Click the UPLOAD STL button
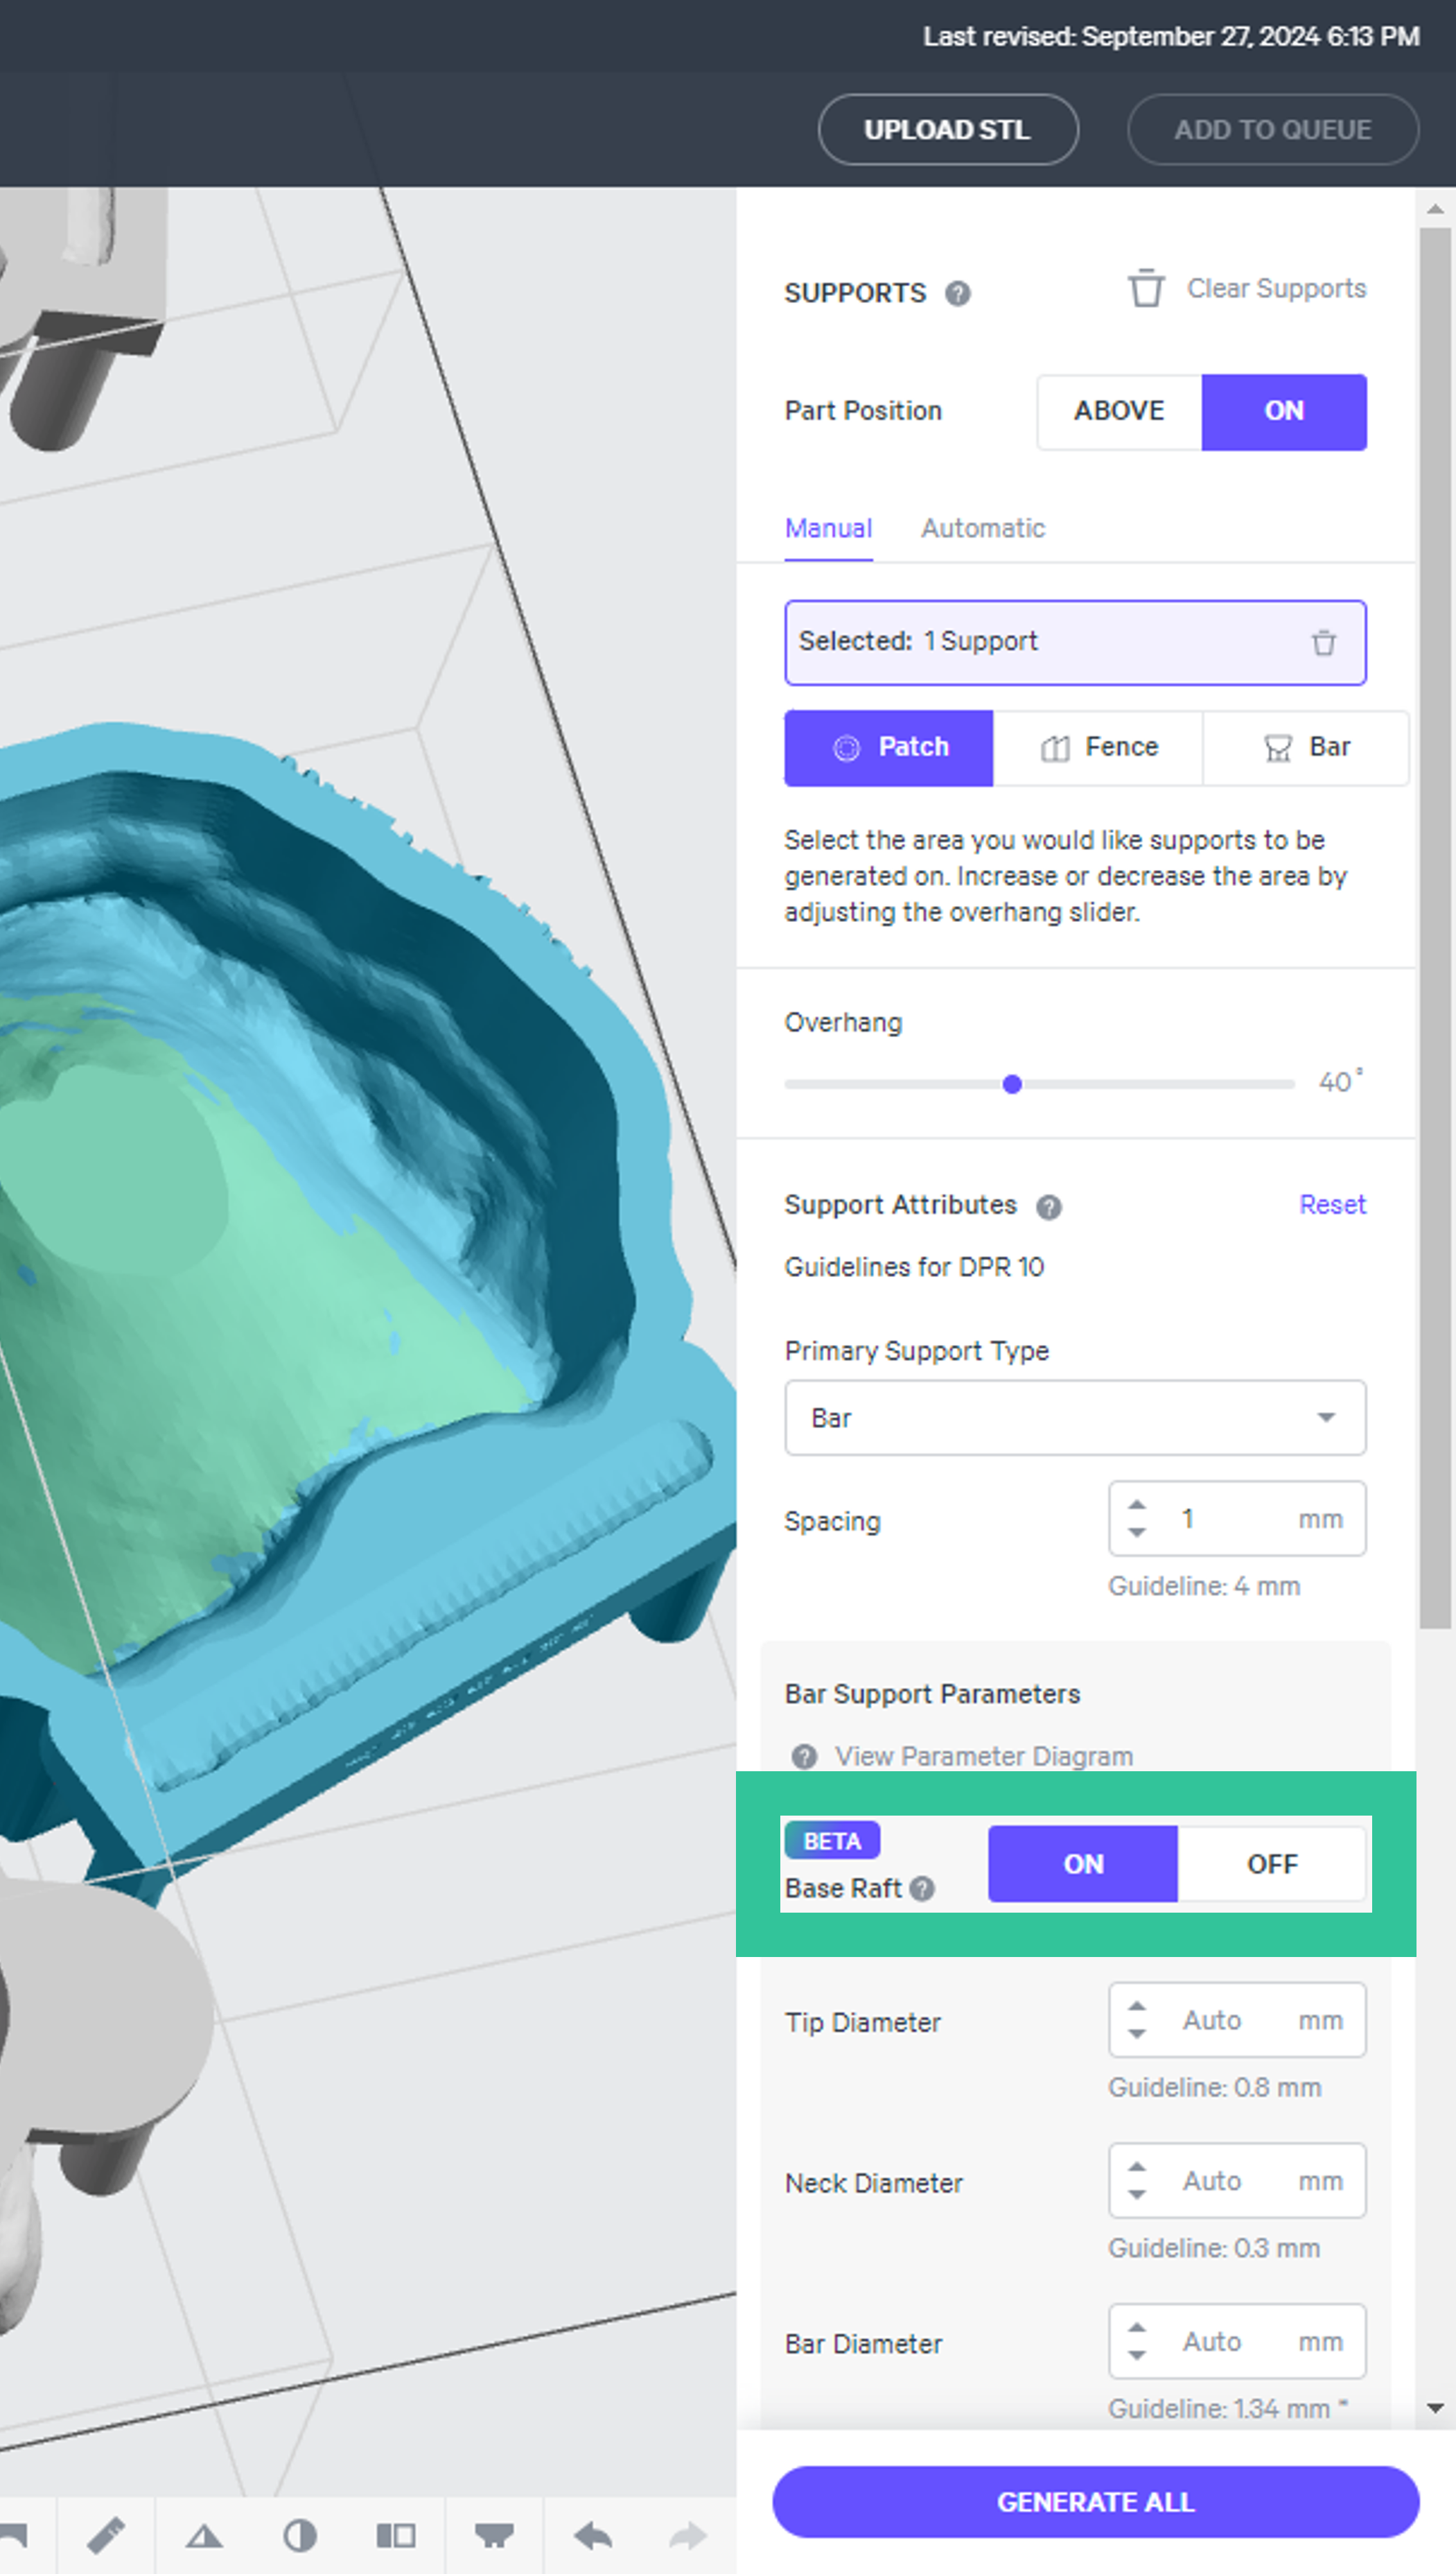 pos(948,130)
